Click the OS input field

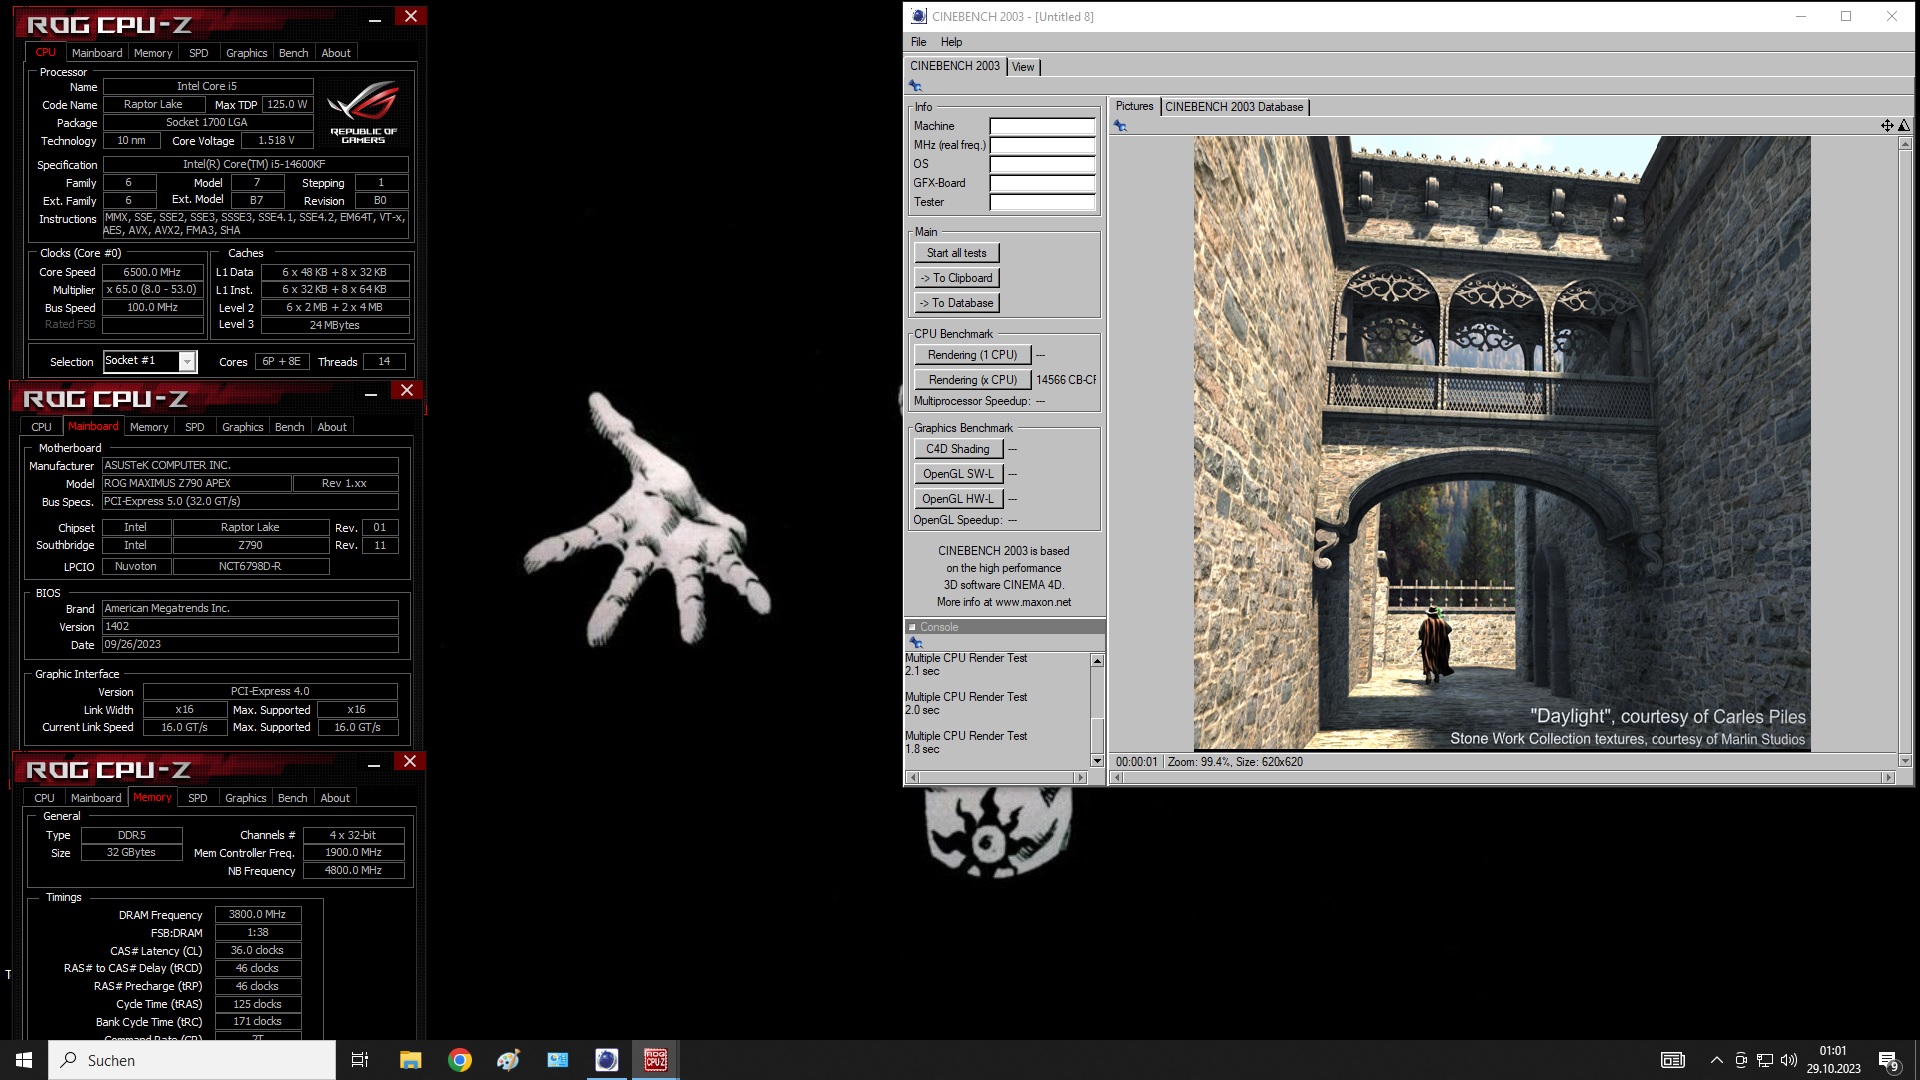1042,164
